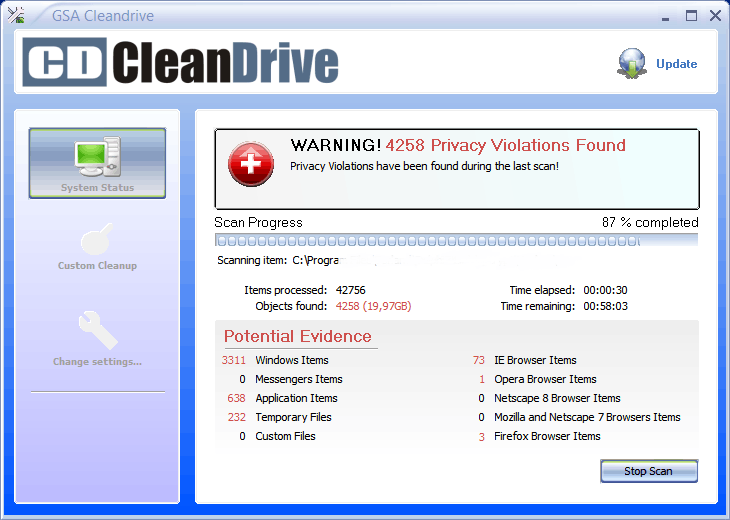This screenshot has width=730, height=520.
Task: Select the IE Browser Items row
Action: click(x=524, y=360)
